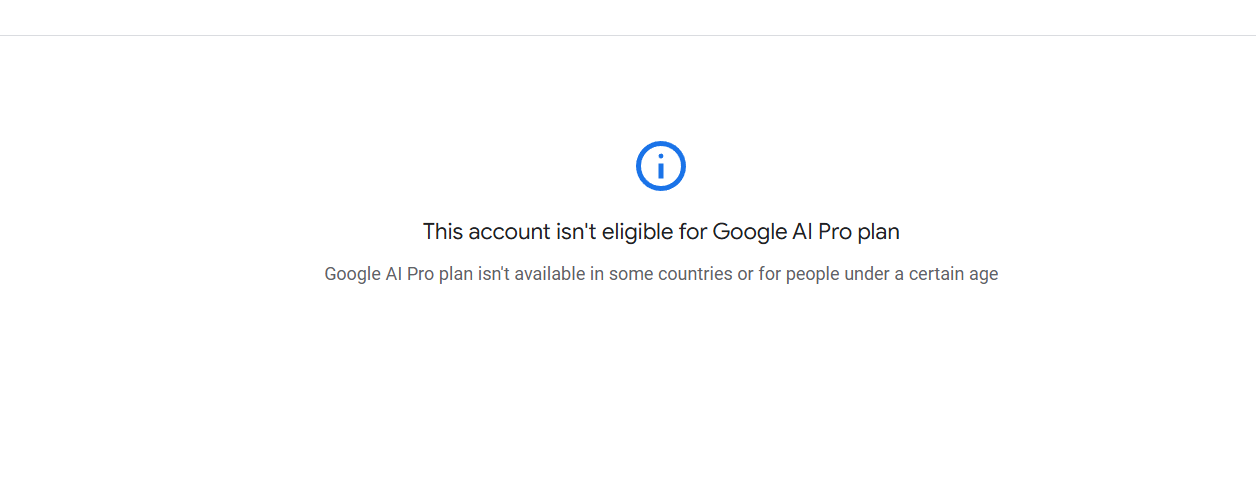Click "Google AI Pro plan" in description
Screen dimensions: 1256x492
(x=398, y=274)
